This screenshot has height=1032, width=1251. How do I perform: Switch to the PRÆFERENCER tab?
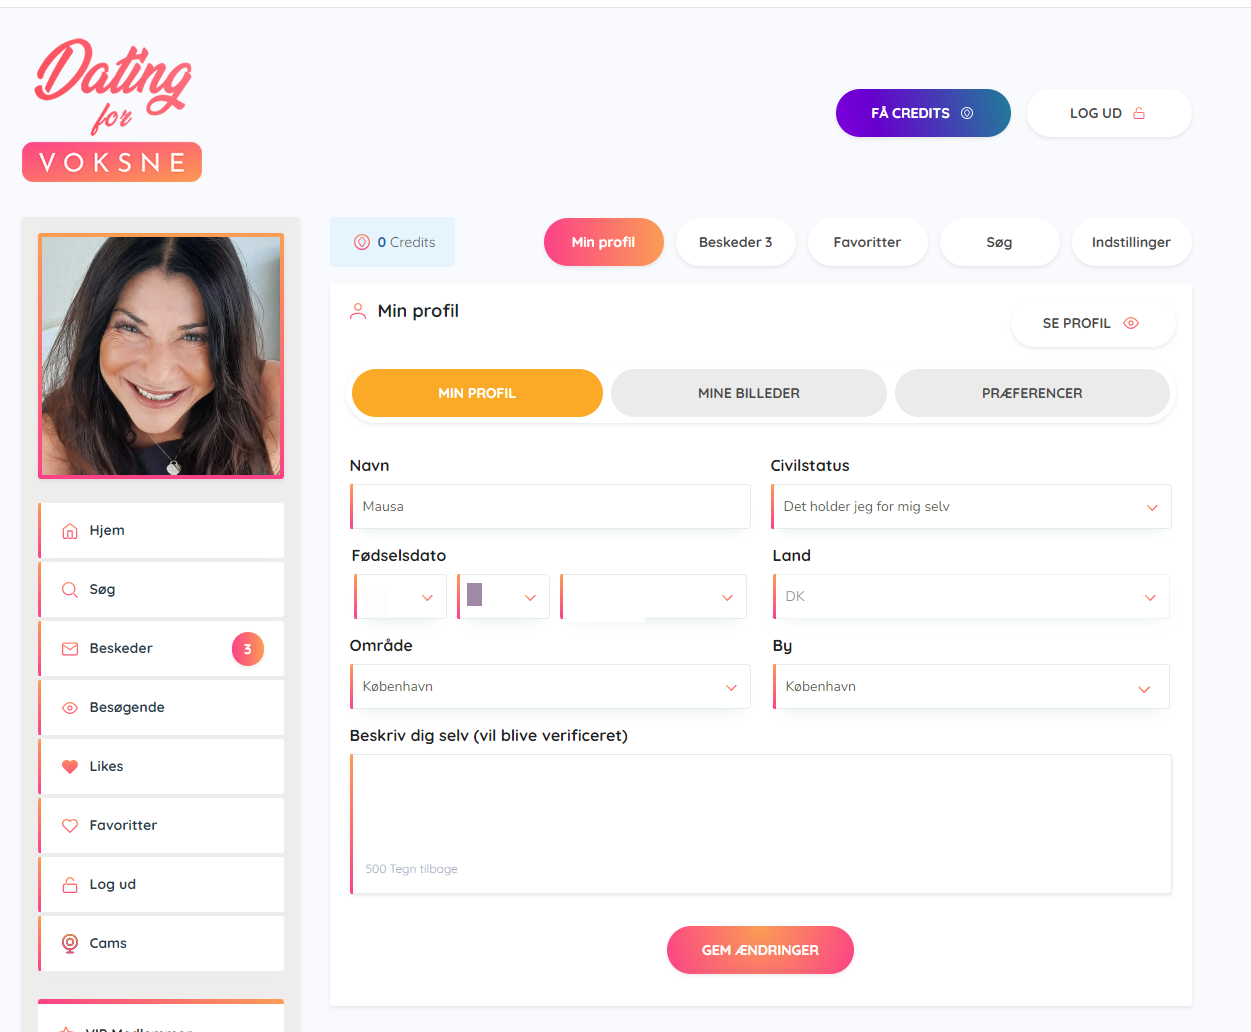point(1032,393)
